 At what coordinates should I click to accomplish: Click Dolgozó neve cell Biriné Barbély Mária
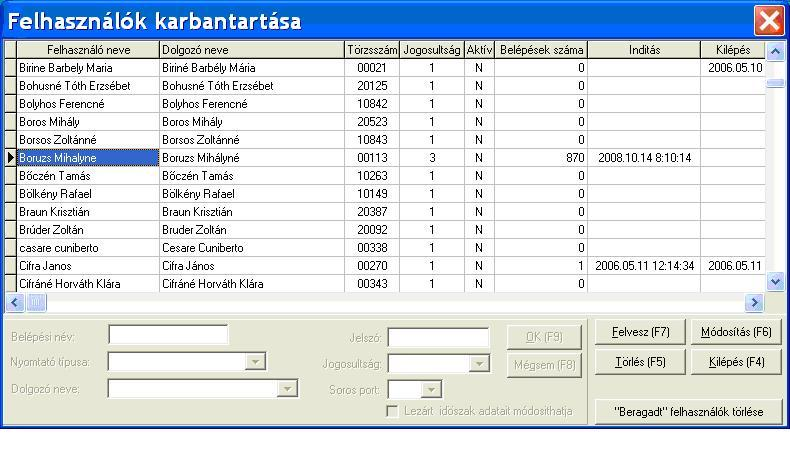click(252, 68)
